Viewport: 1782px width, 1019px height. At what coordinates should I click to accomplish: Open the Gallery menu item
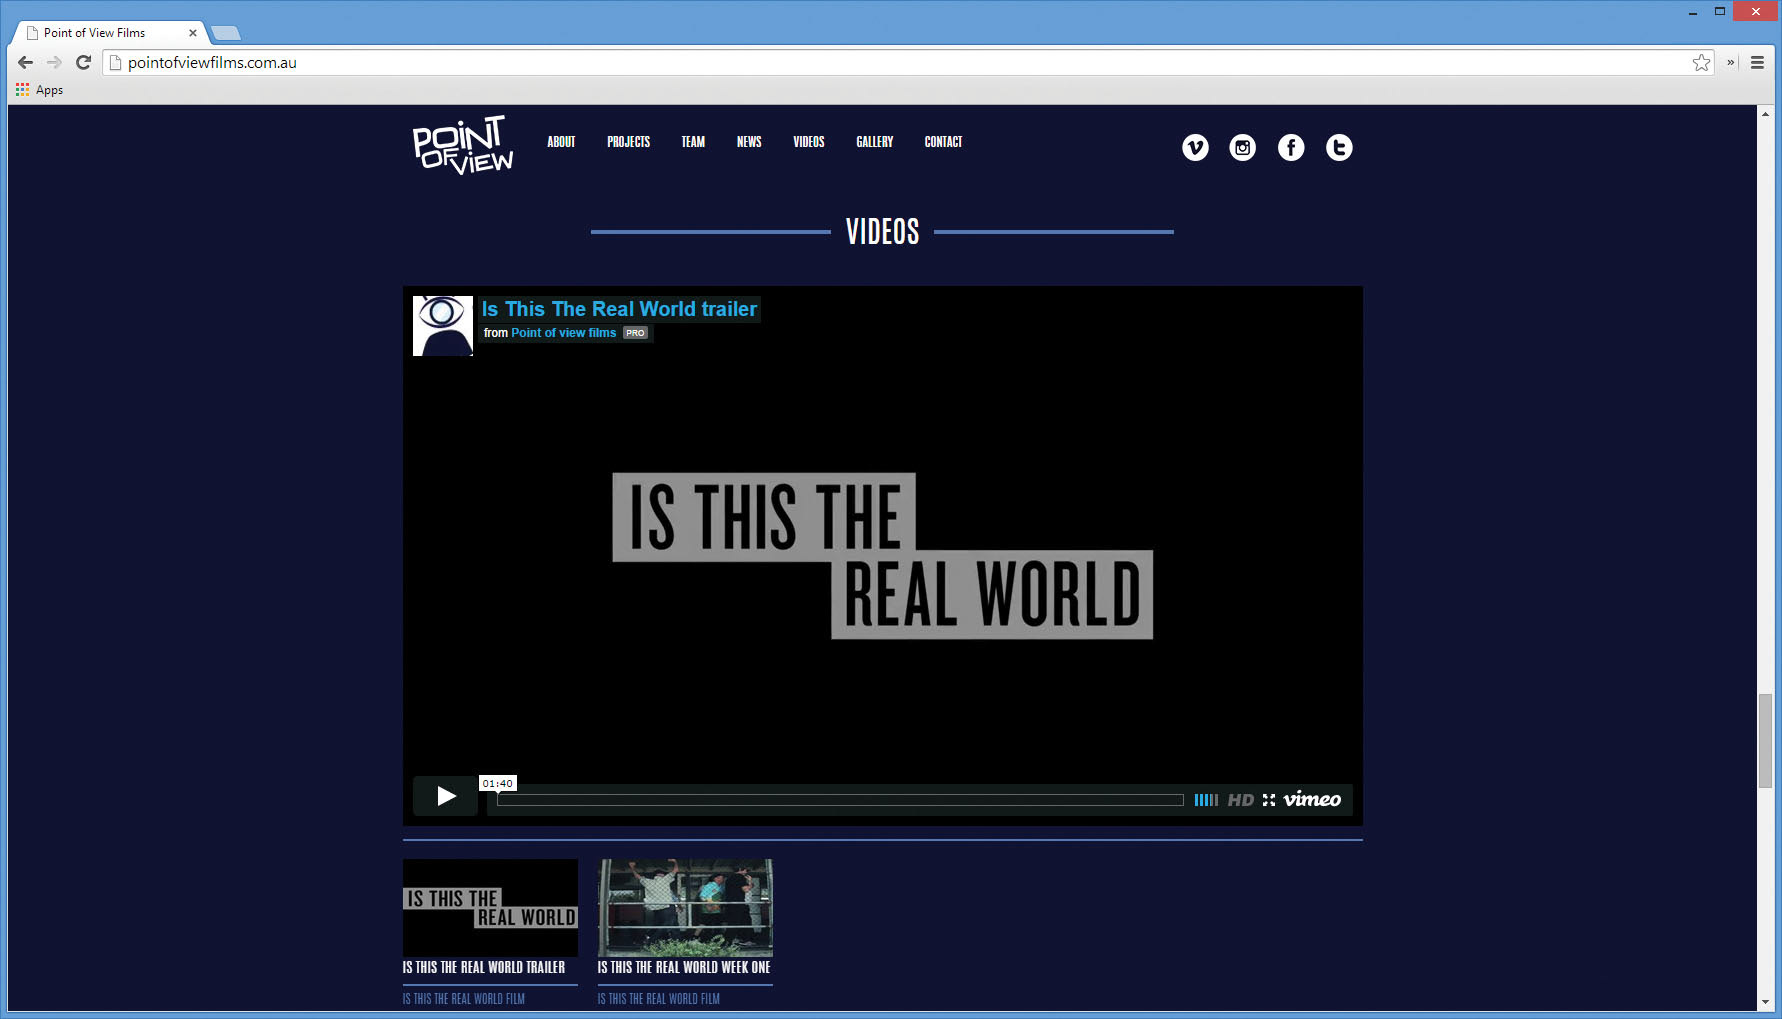tap(875, 142)
